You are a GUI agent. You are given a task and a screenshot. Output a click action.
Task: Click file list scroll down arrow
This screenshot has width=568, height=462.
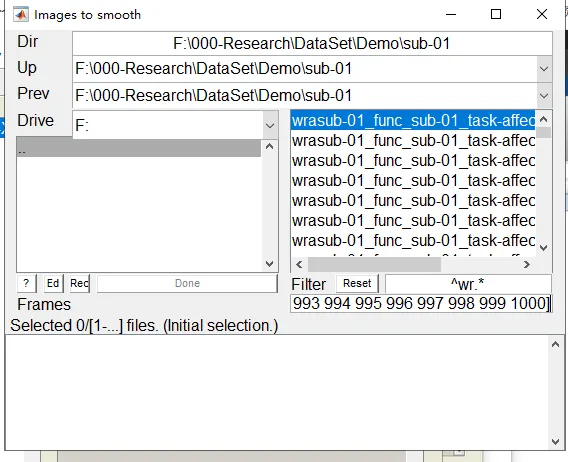point(543,248)
